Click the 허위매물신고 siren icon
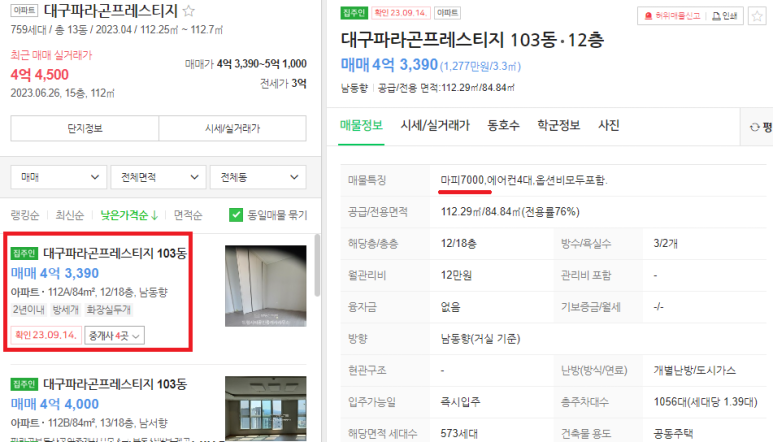 649,16
